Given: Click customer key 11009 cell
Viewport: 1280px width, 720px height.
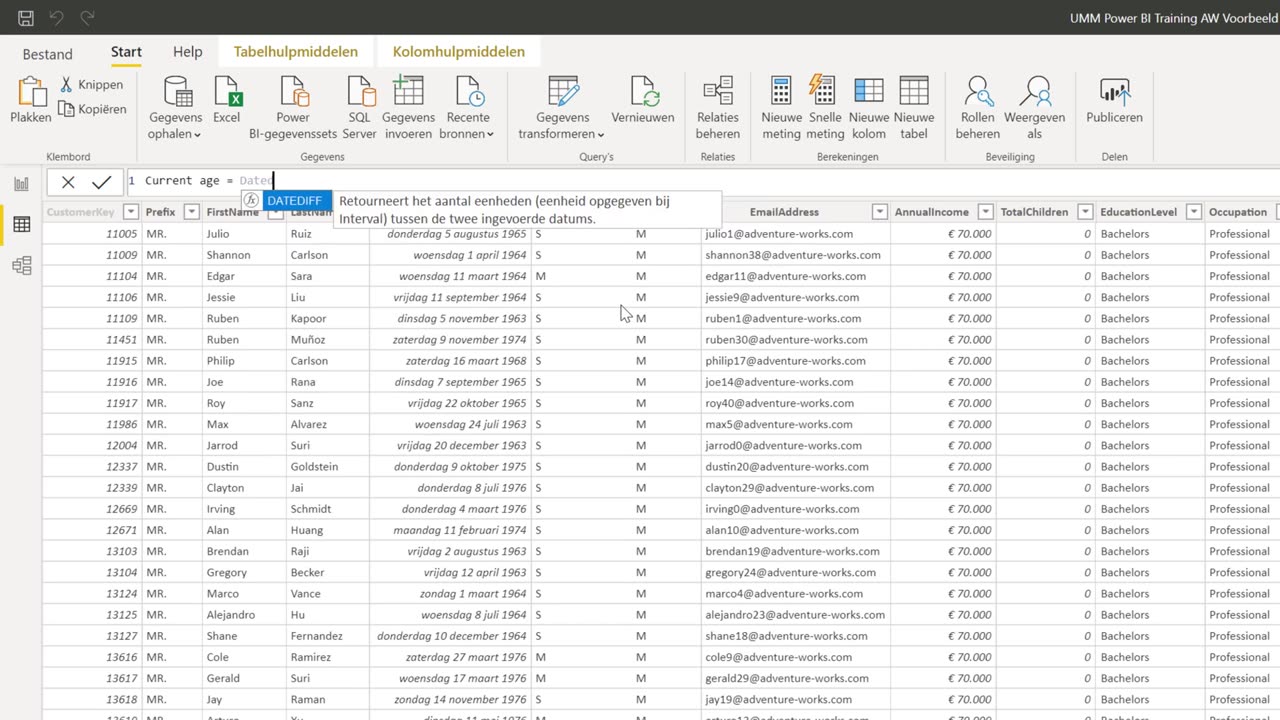Looking at the screenshot, I should click(121, 255).
